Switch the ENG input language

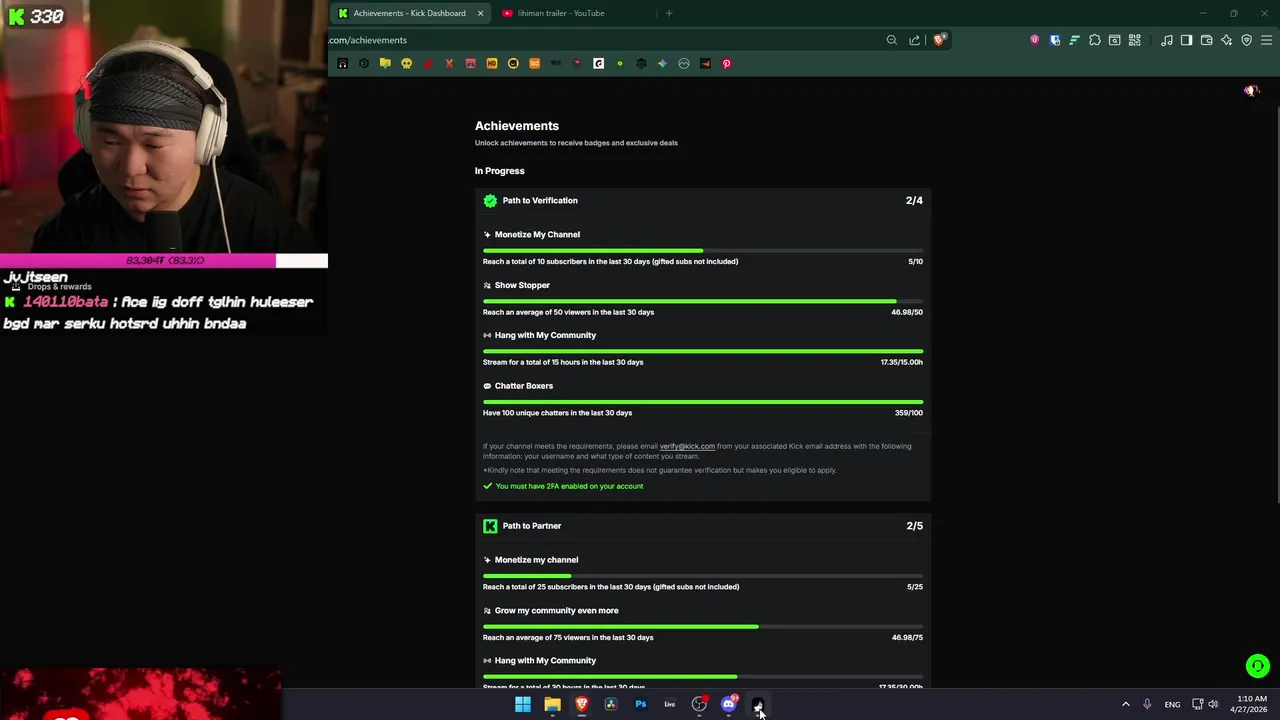(x=1172, y=704)
